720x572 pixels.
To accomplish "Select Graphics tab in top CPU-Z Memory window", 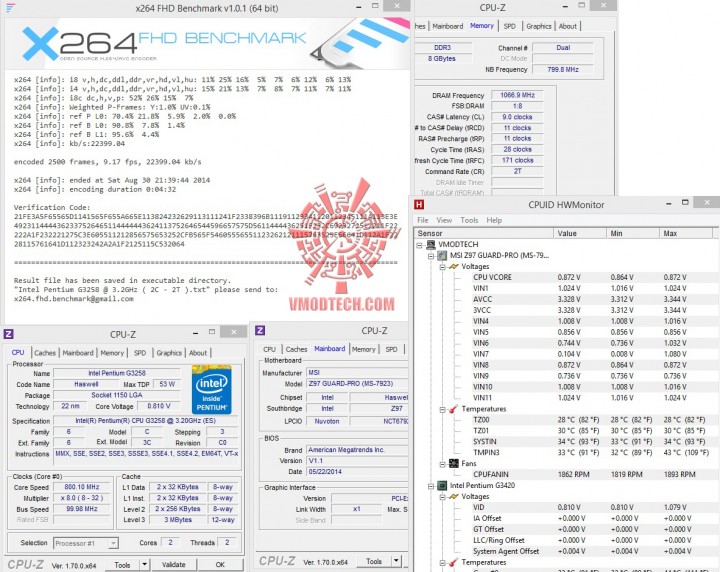I will point(539,26).
